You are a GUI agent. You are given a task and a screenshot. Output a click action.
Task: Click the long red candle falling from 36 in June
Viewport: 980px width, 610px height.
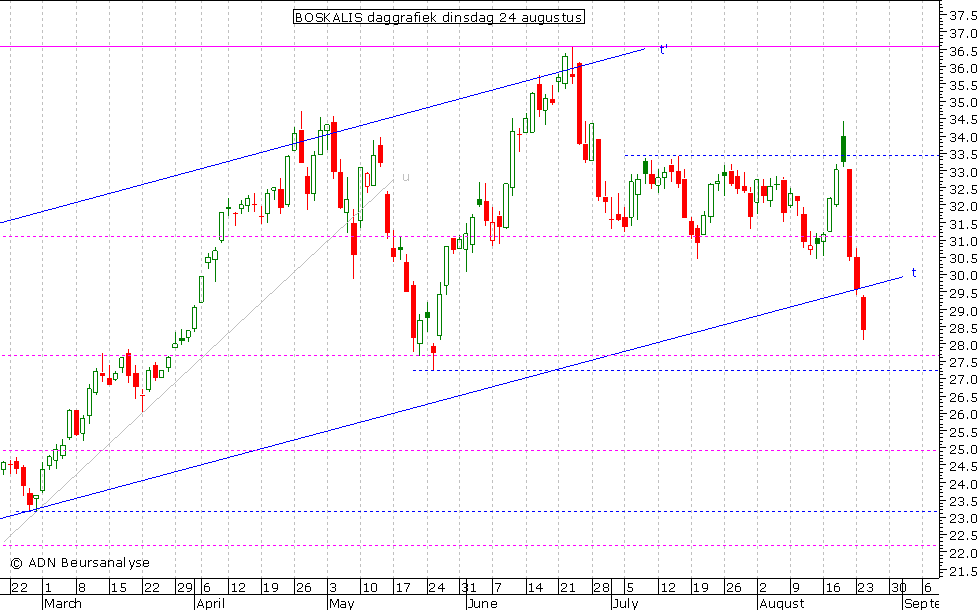click(579, 103)
